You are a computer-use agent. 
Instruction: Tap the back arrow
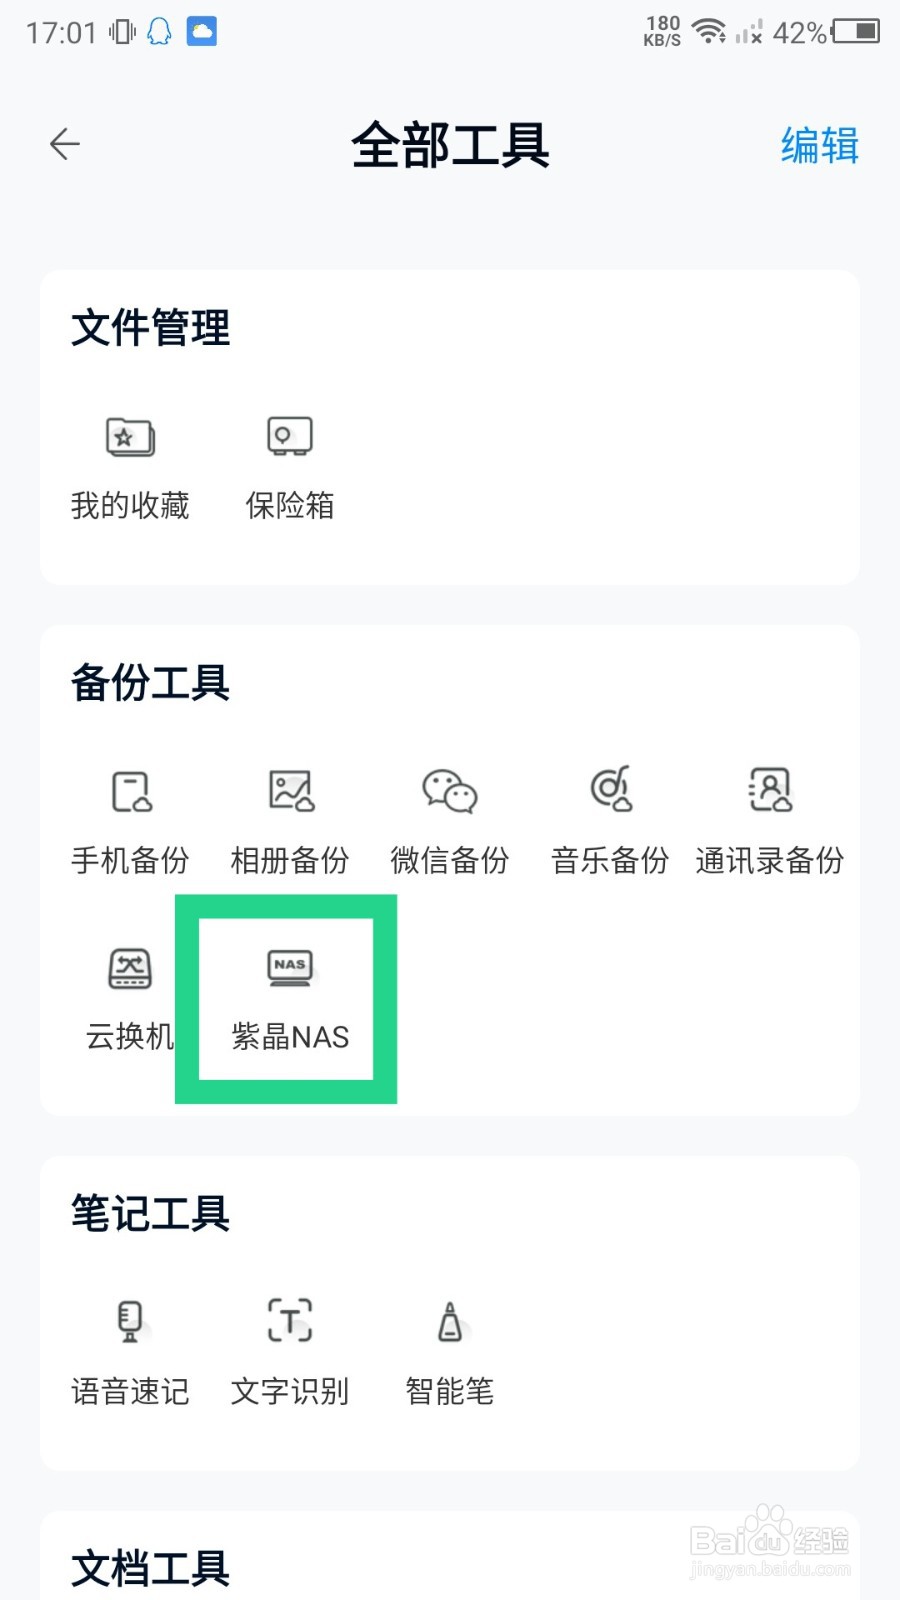(65, 144)
